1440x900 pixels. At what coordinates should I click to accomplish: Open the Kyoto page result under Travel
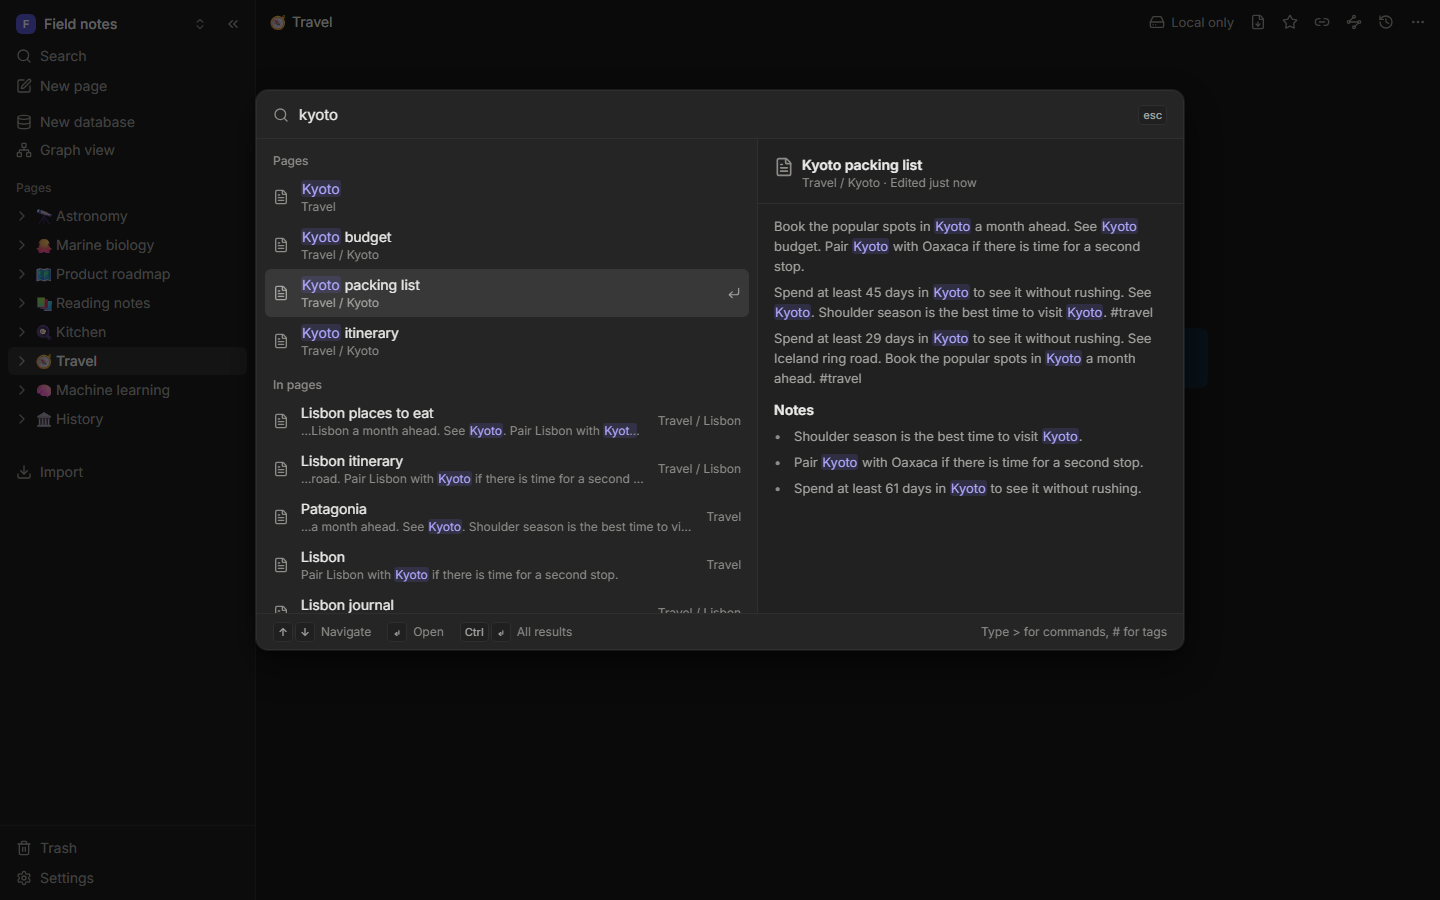[x=507, y=197]
